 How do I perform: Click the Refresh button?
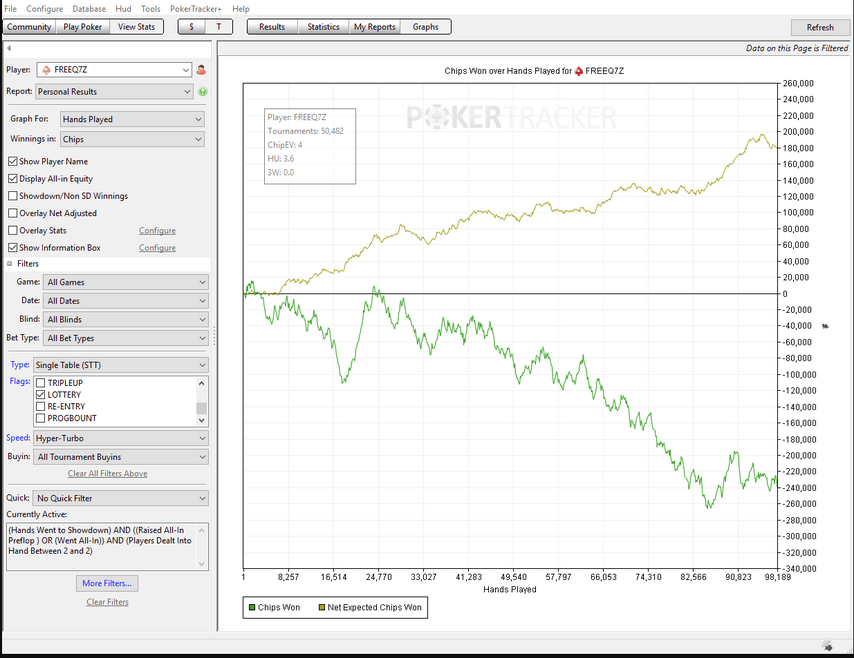[x=820, y=27]
